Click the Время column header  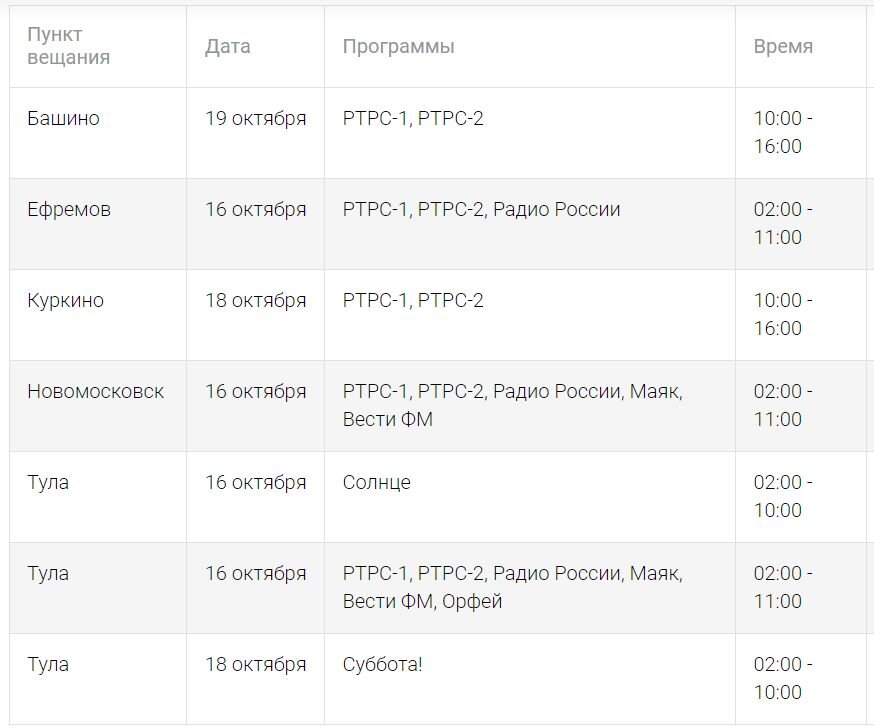pyautogui.click(x=783, y=47)
